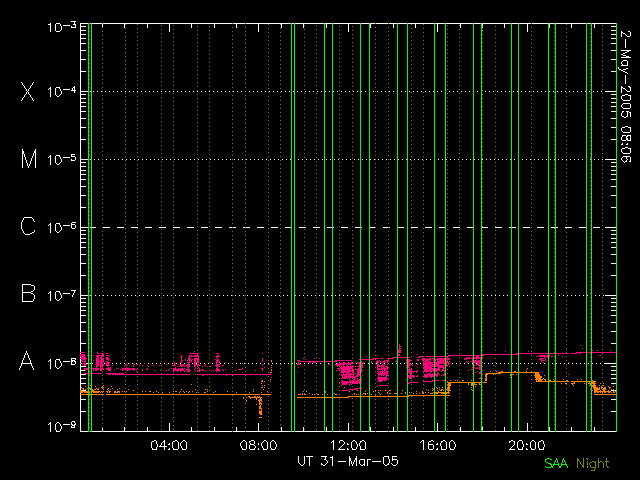Click the 10⁻⁹ y-axis tick label

pyautogui.click(x=62, y=427)
